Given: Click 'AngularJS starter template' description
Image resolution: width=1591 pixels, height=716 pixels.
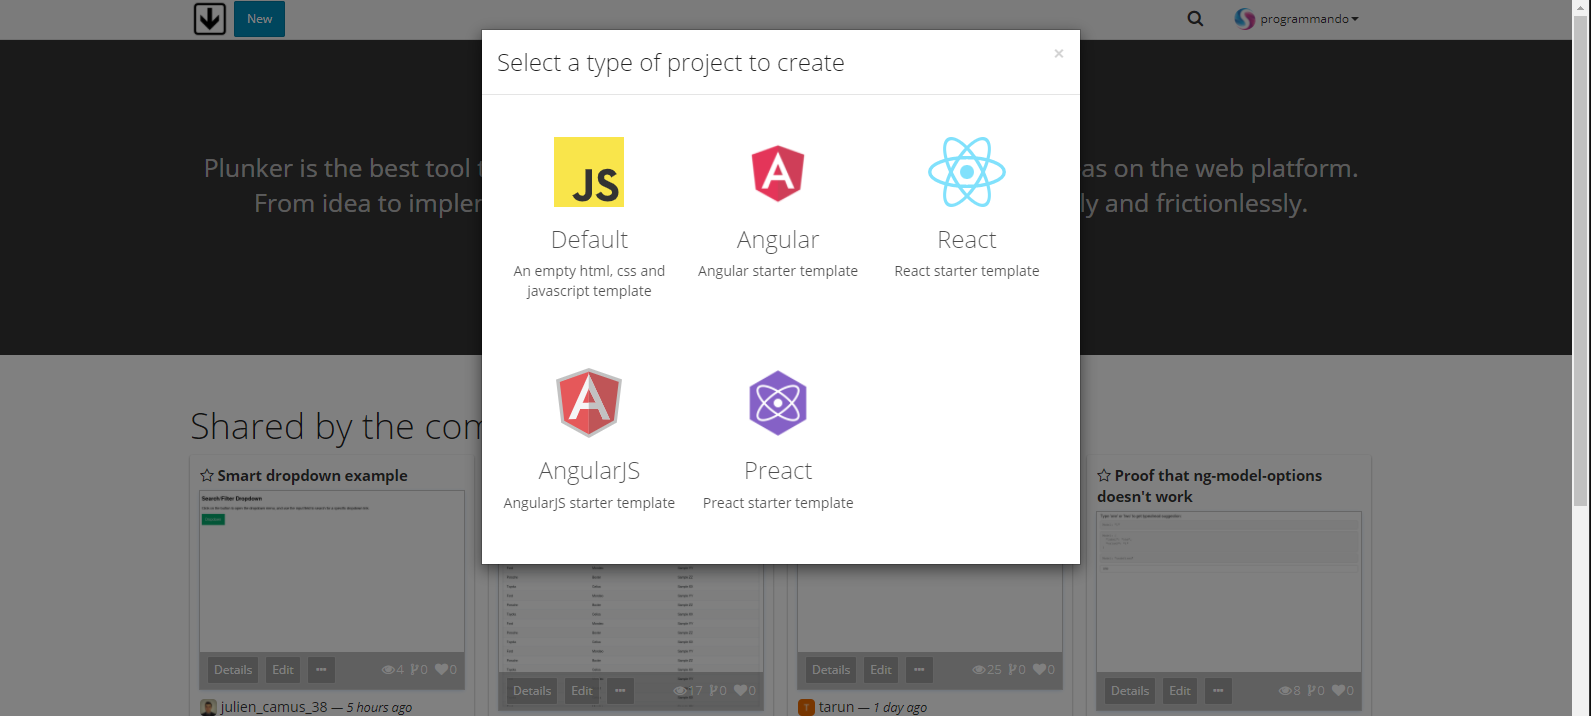Looking at the screenshot, I should 589,503.
